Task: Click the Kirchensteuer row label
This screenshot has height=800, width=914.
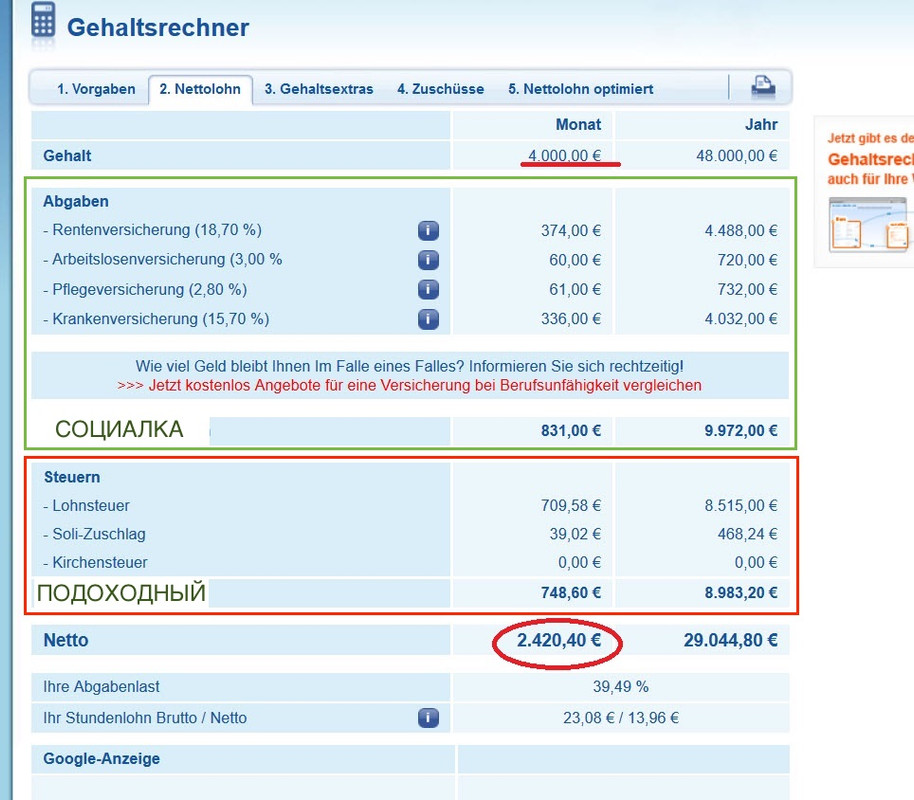Action: point(95,563)
